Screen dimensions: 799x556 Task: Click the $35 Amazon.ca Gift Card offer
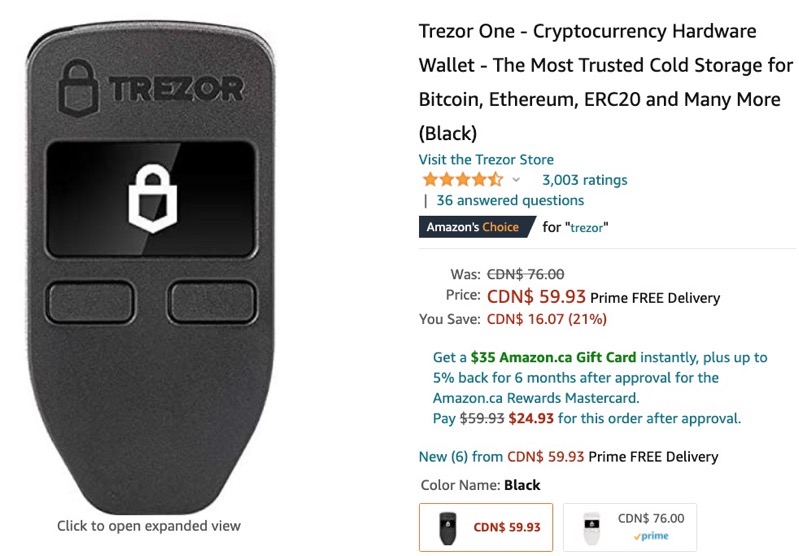click(553, 357)
